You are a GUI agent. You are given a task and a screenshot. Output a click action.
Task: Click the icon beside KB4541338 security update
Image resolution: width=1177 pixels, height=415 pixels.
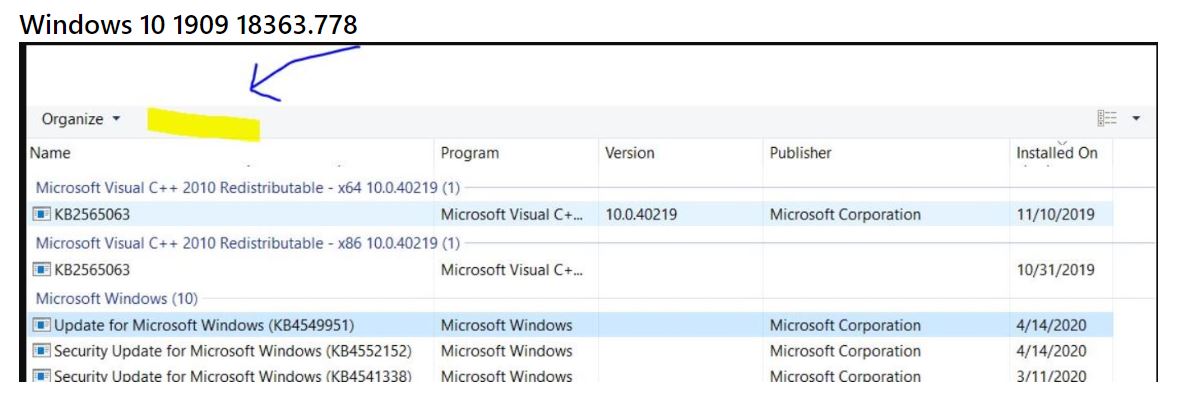41,375
